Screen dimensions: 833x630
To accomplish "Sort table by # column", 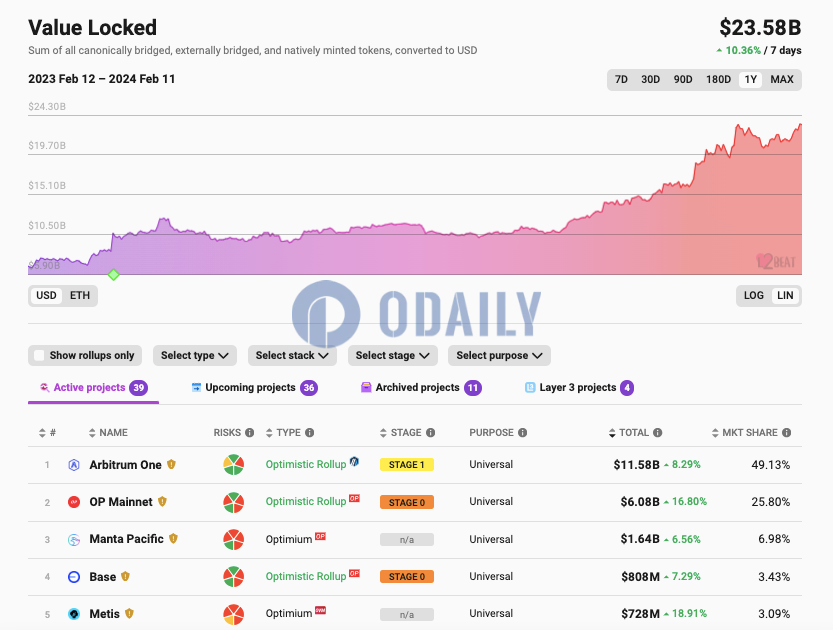I will [x=47, y=432].
